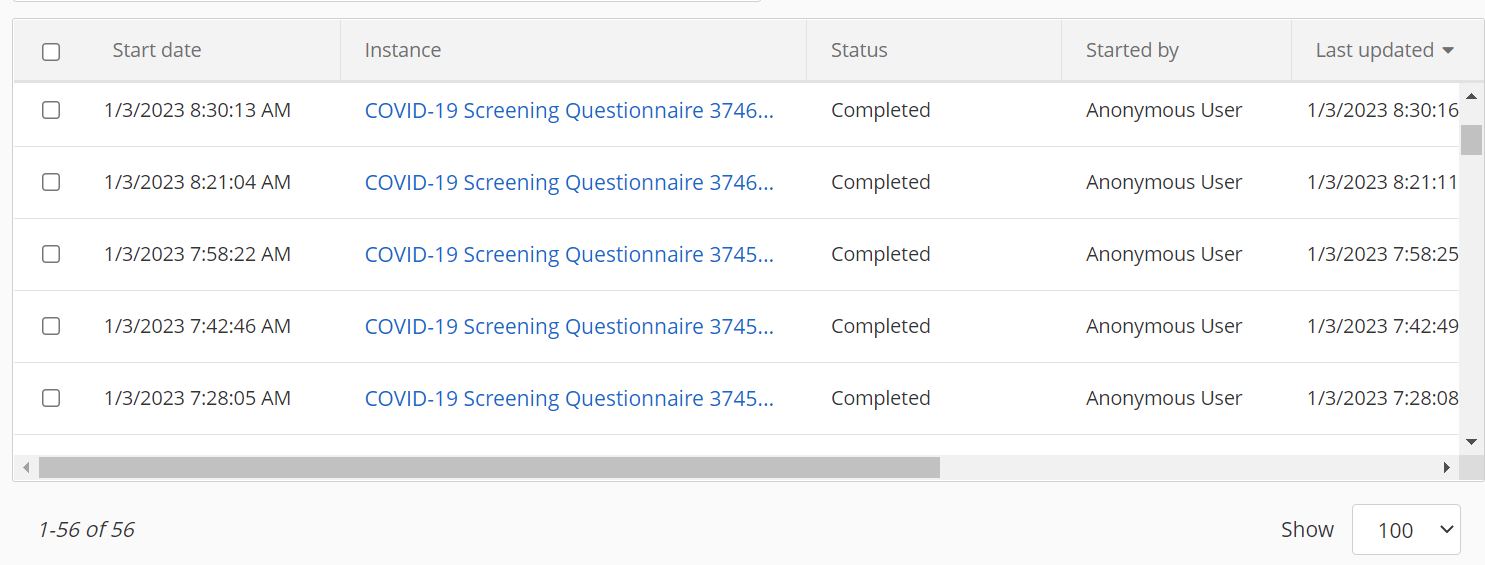This screenshot has width=1485, height=565.
Task: Click the Started by column header
Action: [1132, 51]
